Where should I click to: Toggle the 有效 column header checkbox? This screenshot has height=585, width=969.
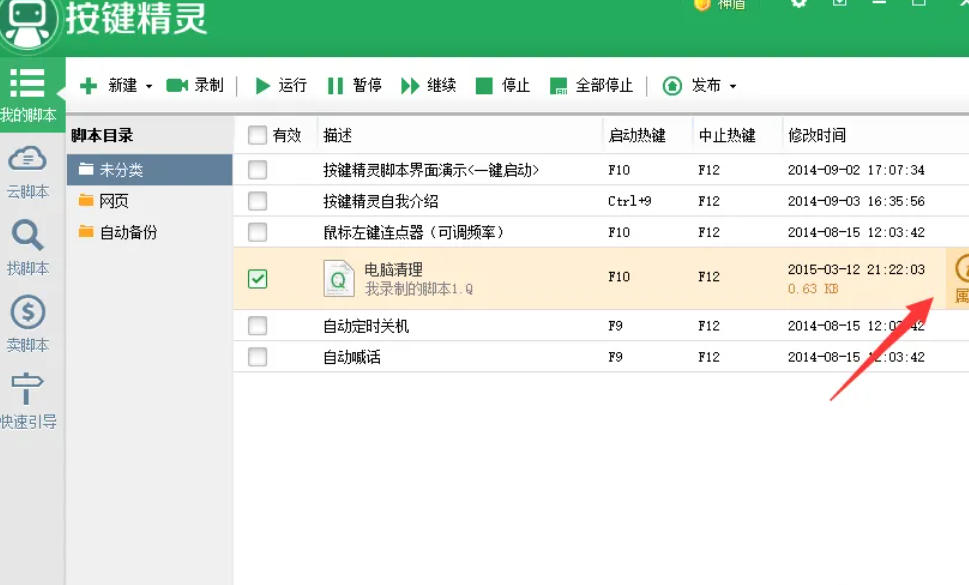258,135
